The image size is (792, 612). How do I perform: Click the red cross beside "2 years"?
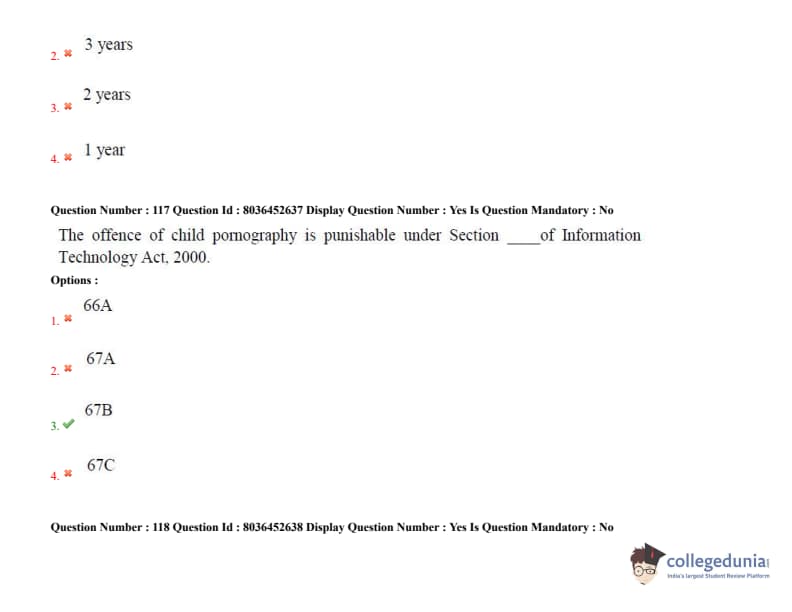click(68, 106)
